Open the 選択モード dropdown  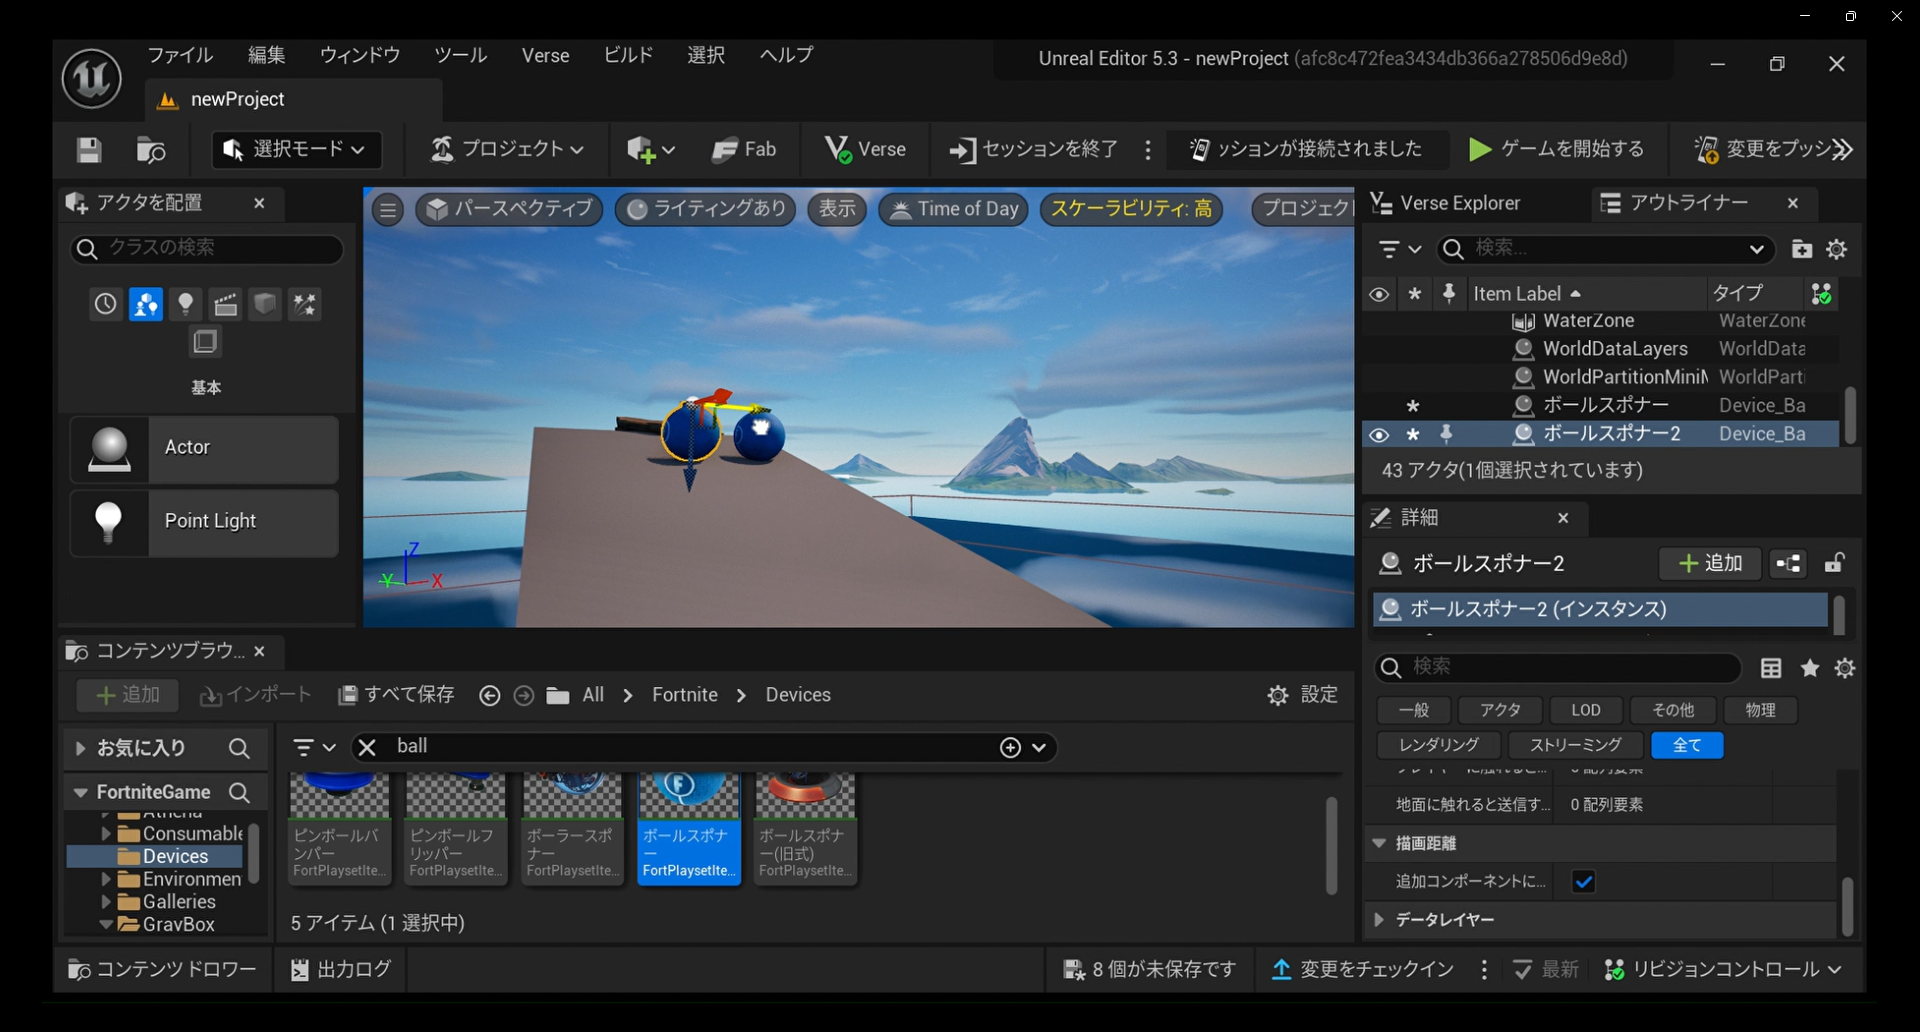296,150
